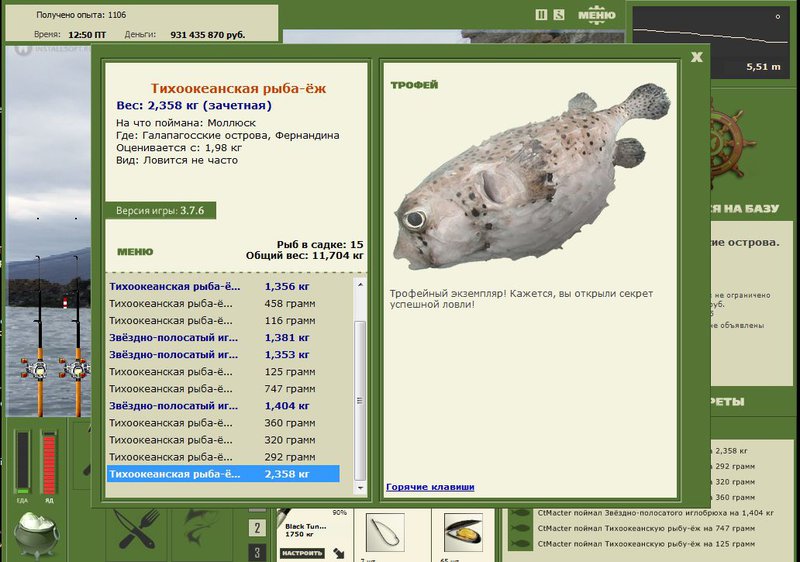The height and width of the screenshot is (562, 800).
Task: Click fish icon beside 1,404 кг log
Action: pyautogui.click(x=520, y=513)
